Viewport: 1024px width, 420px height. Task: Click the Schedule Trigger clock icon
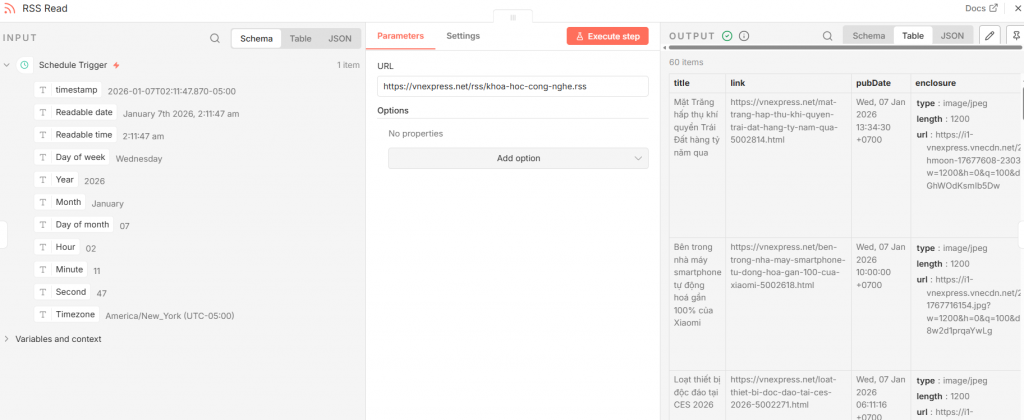coord(24,65)
